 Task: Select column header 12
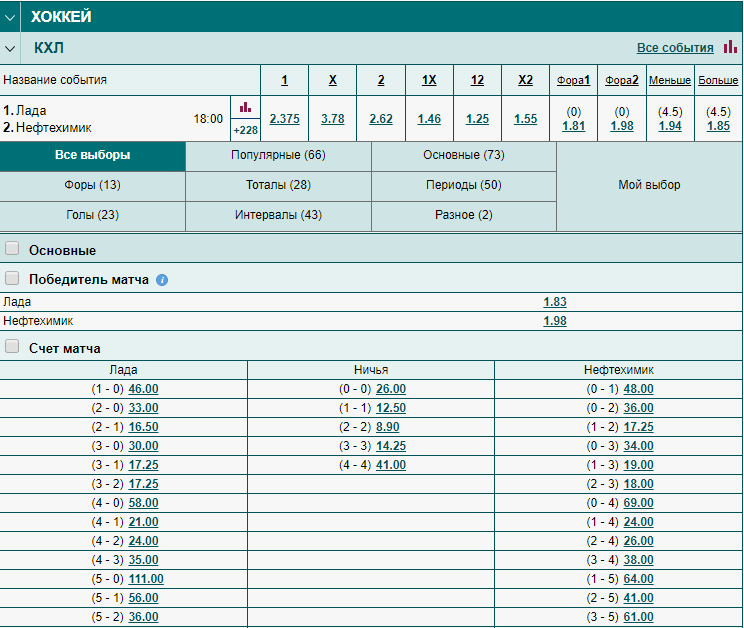point(477,80)
